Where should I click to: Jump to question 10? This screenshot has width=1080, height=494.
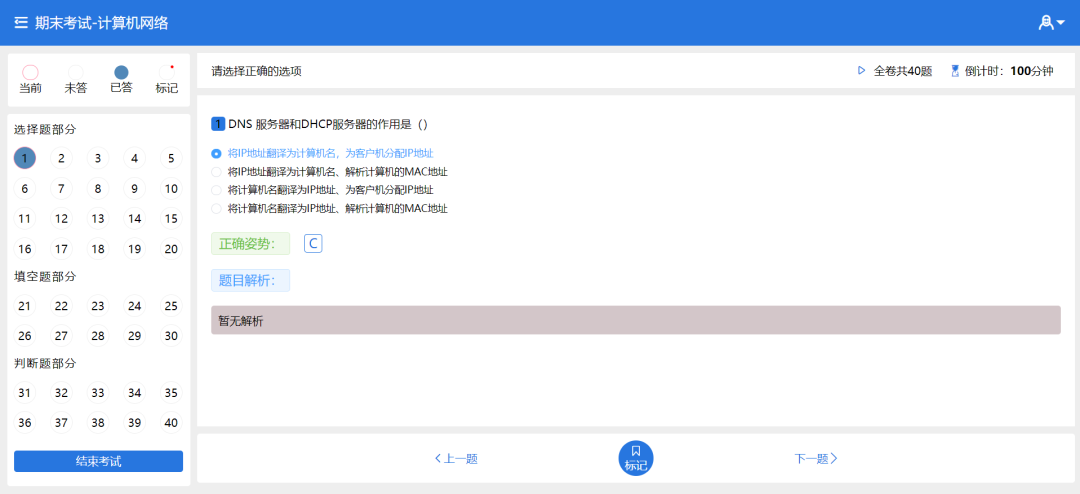pyautogui.click(x=171, y=189)
